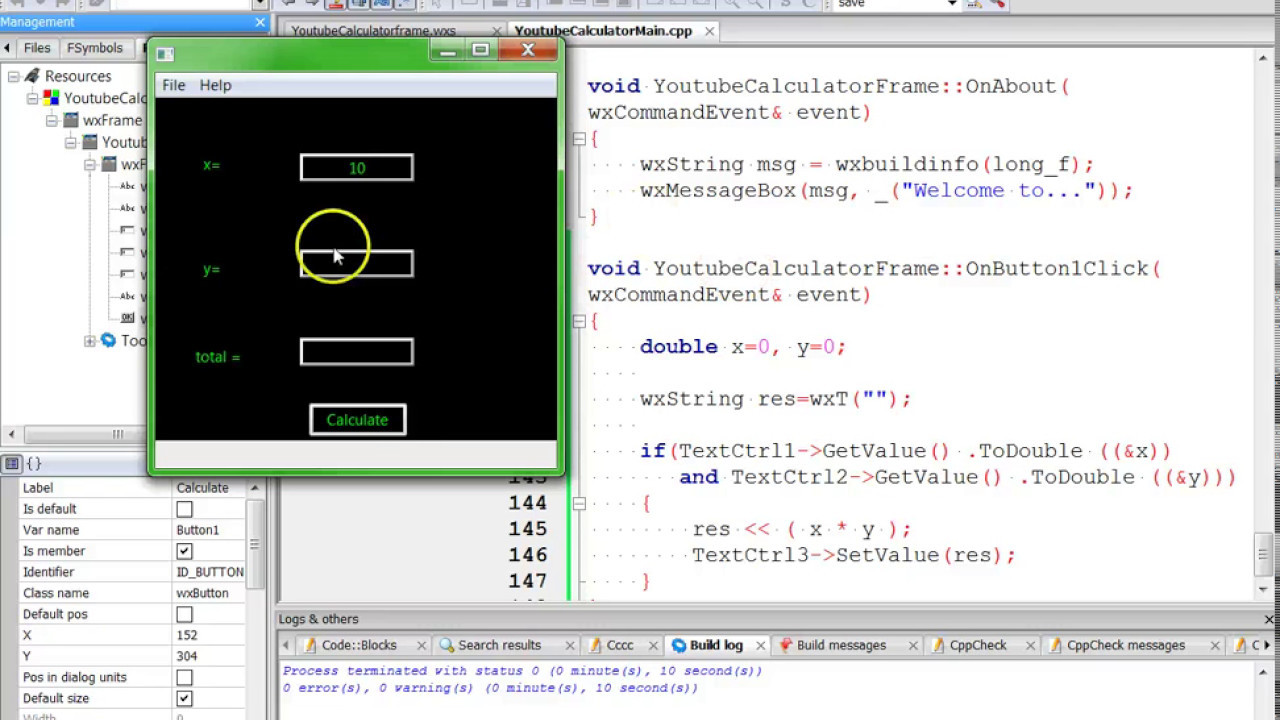Click the calculator window's title bar icon
1280x720 pixels.
pos(165,54)
